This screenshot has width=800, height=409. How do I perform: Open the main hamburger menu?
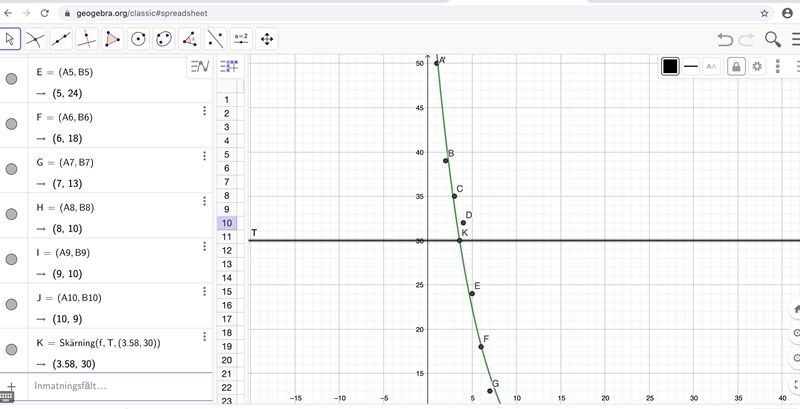[x=796, y=39]
